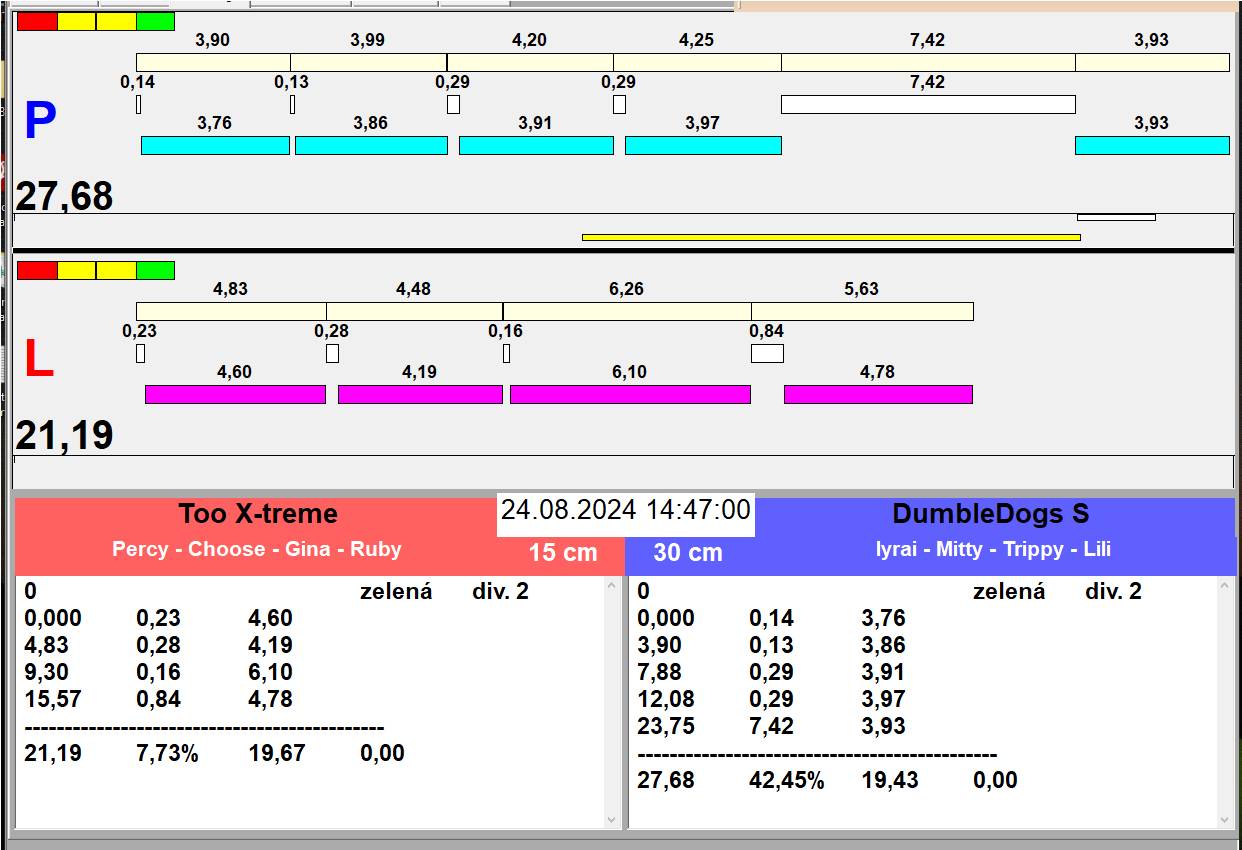This screenshot has height=850, width=1242.
Task: Select the magenta 4,78 run bar
Action: click(x=878, y=394)
